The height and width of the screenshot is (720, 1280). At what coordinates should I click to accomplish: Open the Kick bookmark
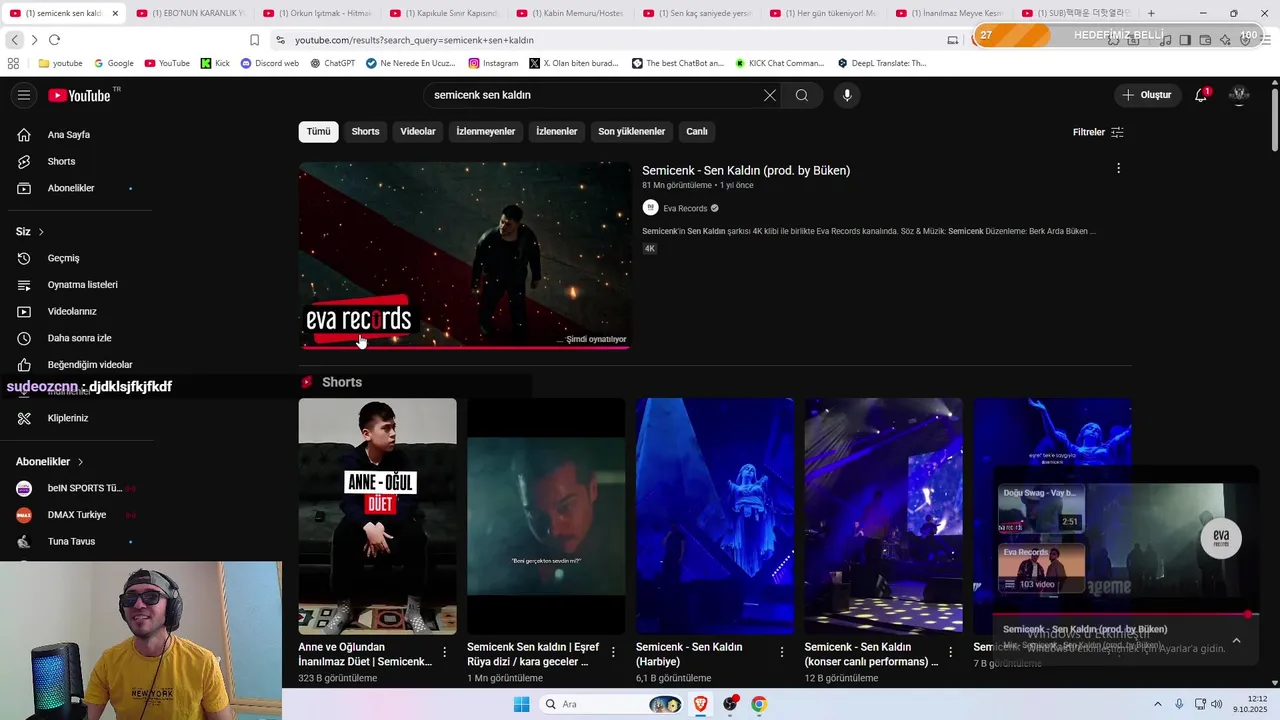click(x=215, y=63)
